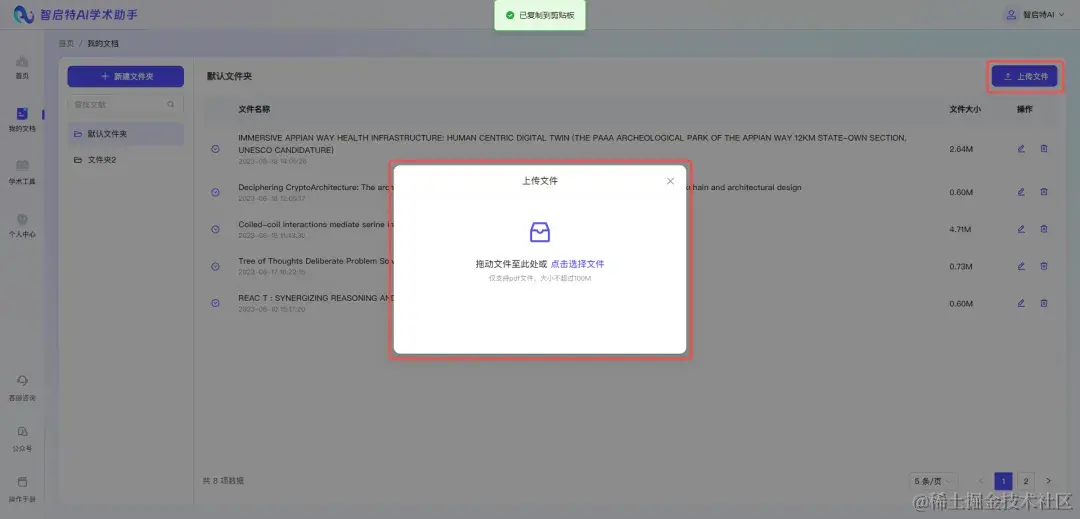Screen dimensions: 1080x519
Task: Click 我的文档 in the breadcrumb
Action: tap(103, 43)
